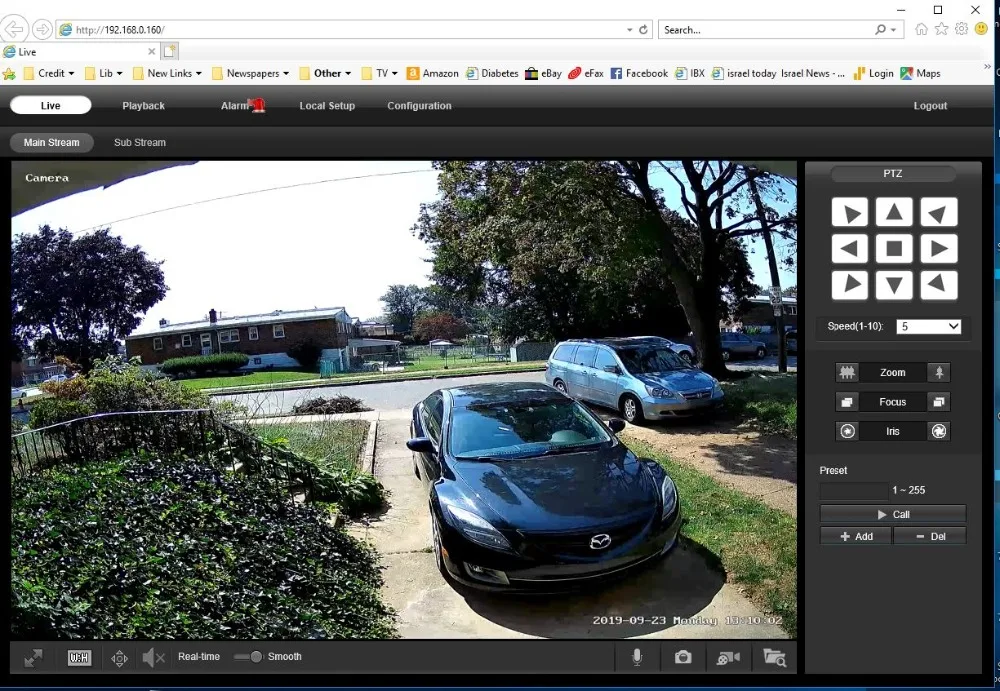Move camera with bottom-right PTZ diagonal arrow
This screenshot has width=1000, height=691.
939,285
